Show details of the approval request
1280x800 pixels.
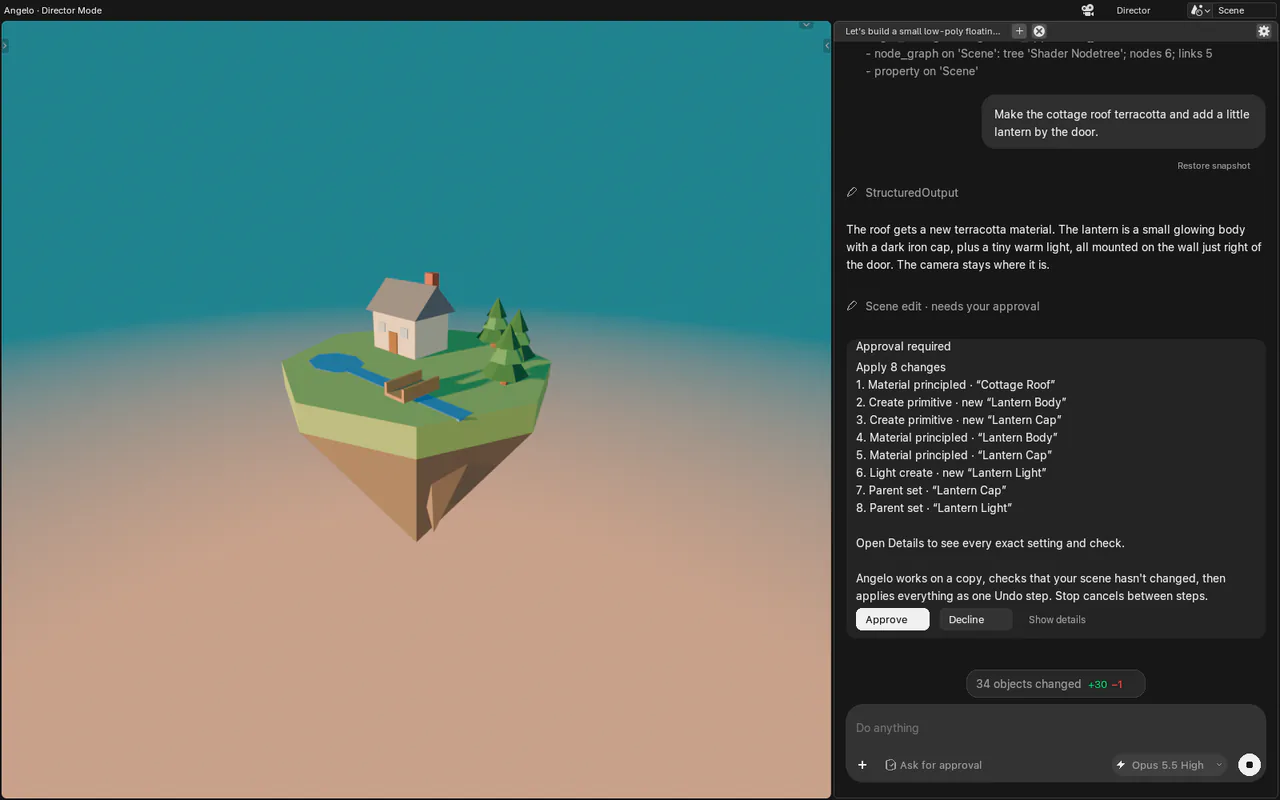[x=1057, y=620]
